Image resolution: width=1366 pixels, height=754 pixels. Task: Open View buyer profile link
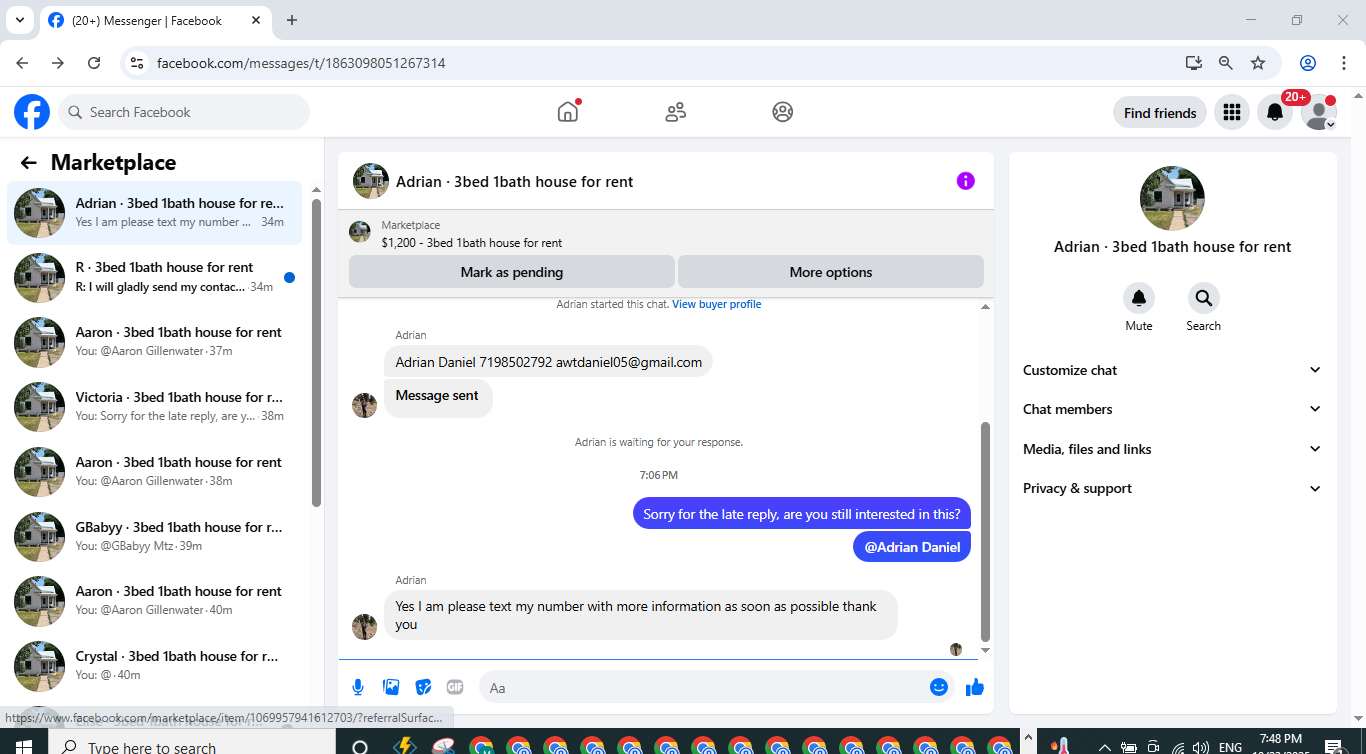717,304
